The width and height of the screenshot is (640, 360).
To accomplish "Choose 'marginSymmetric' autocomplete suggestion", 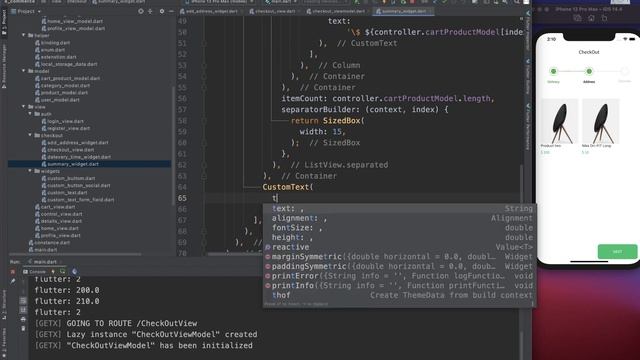I will (x=399, y=257).
